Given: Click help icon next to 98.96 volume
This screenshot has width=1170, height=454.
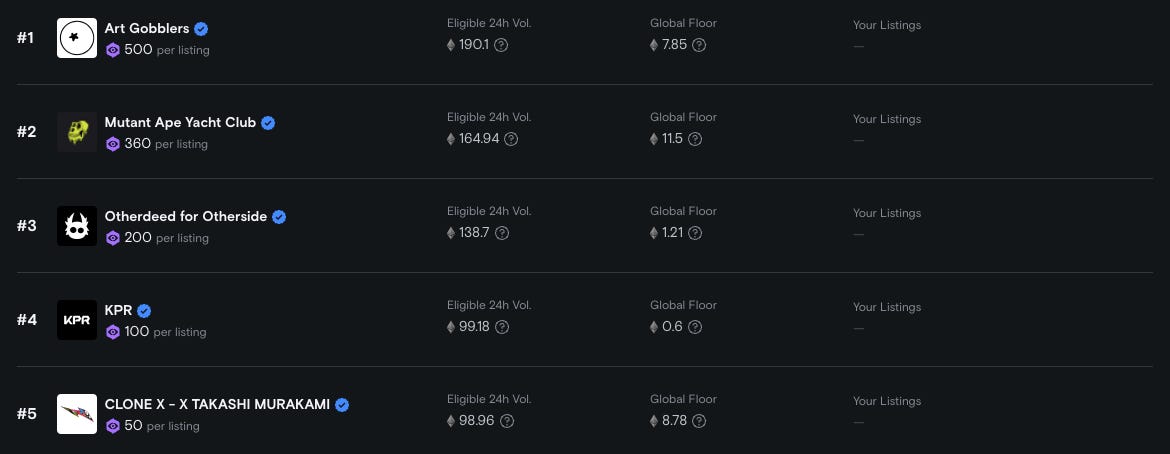Looking at the screenshot, I should pyautogui.click(x=507, y=421).
